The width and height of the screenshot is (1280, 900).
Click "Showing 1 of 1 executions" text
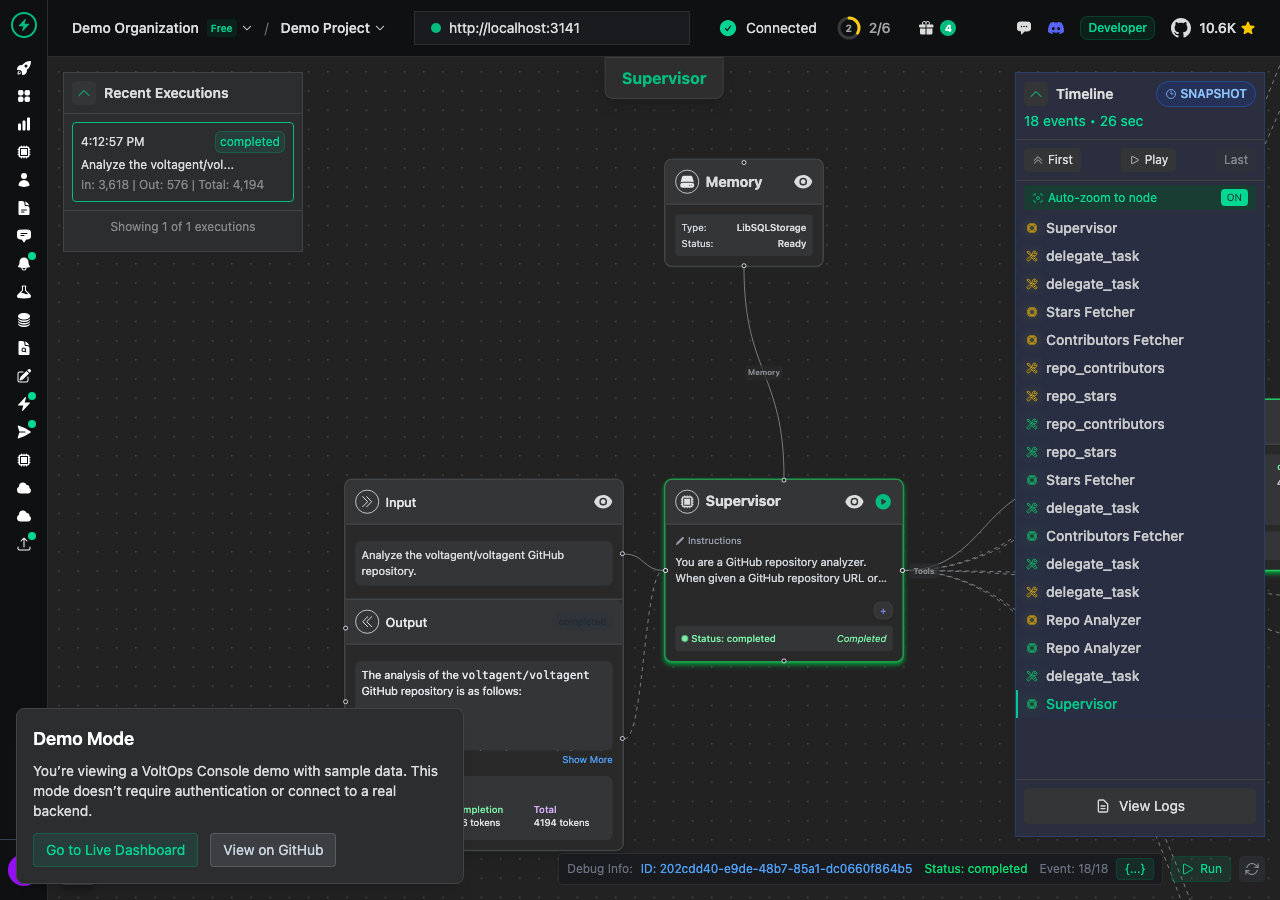(x=183, y=227)
